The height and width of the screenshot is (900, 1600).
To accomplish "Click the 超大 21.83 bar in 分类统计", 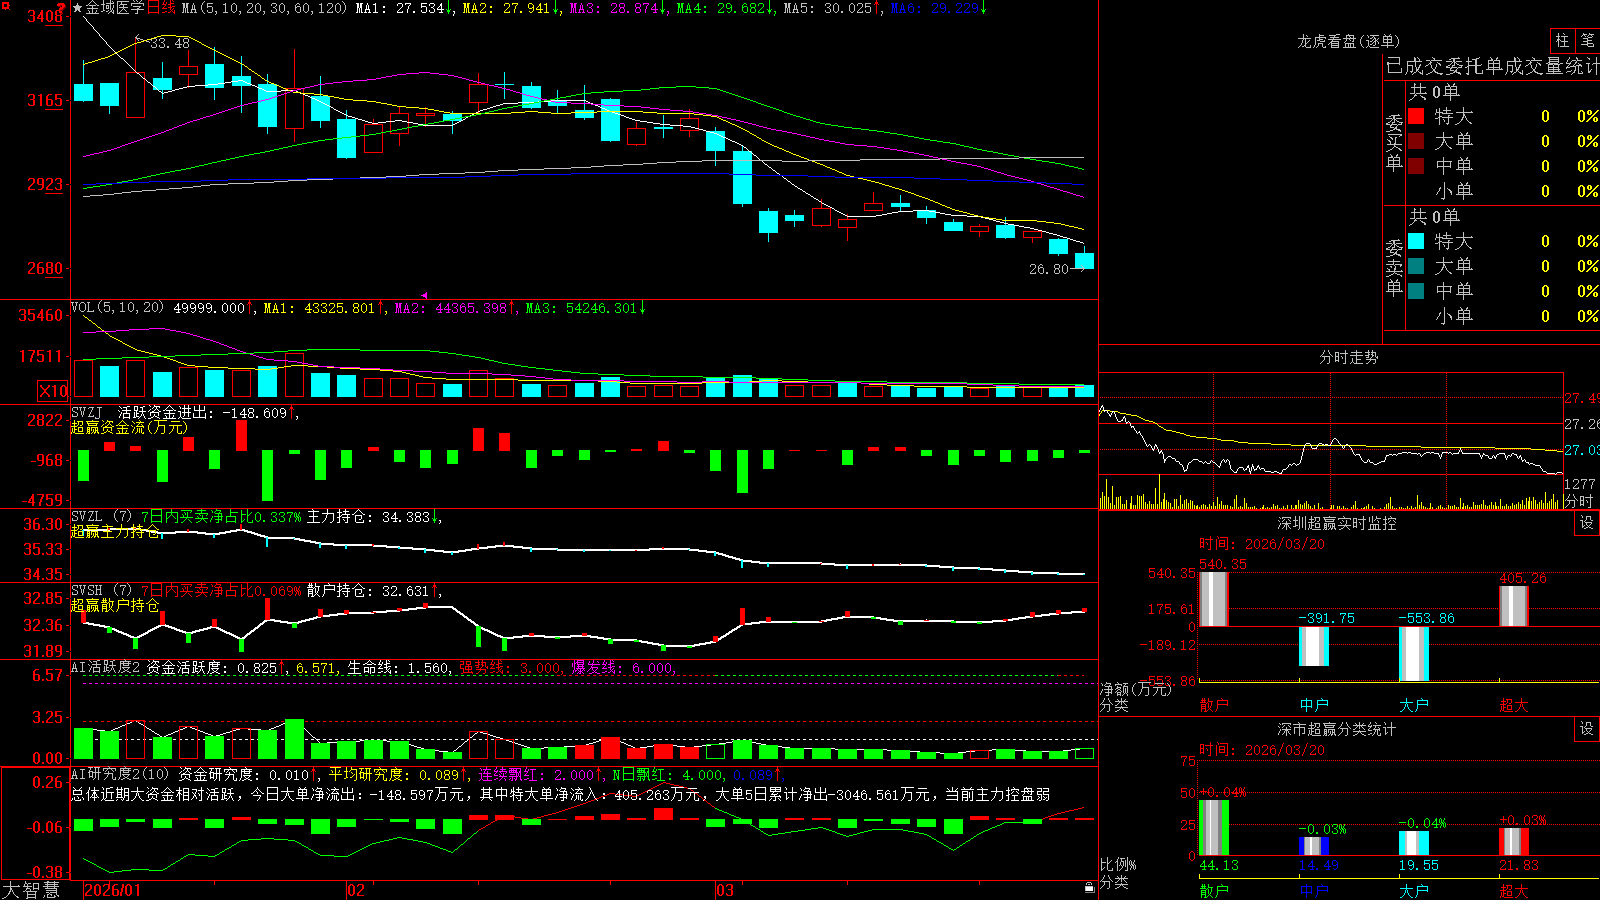I will pos(1513,842).
